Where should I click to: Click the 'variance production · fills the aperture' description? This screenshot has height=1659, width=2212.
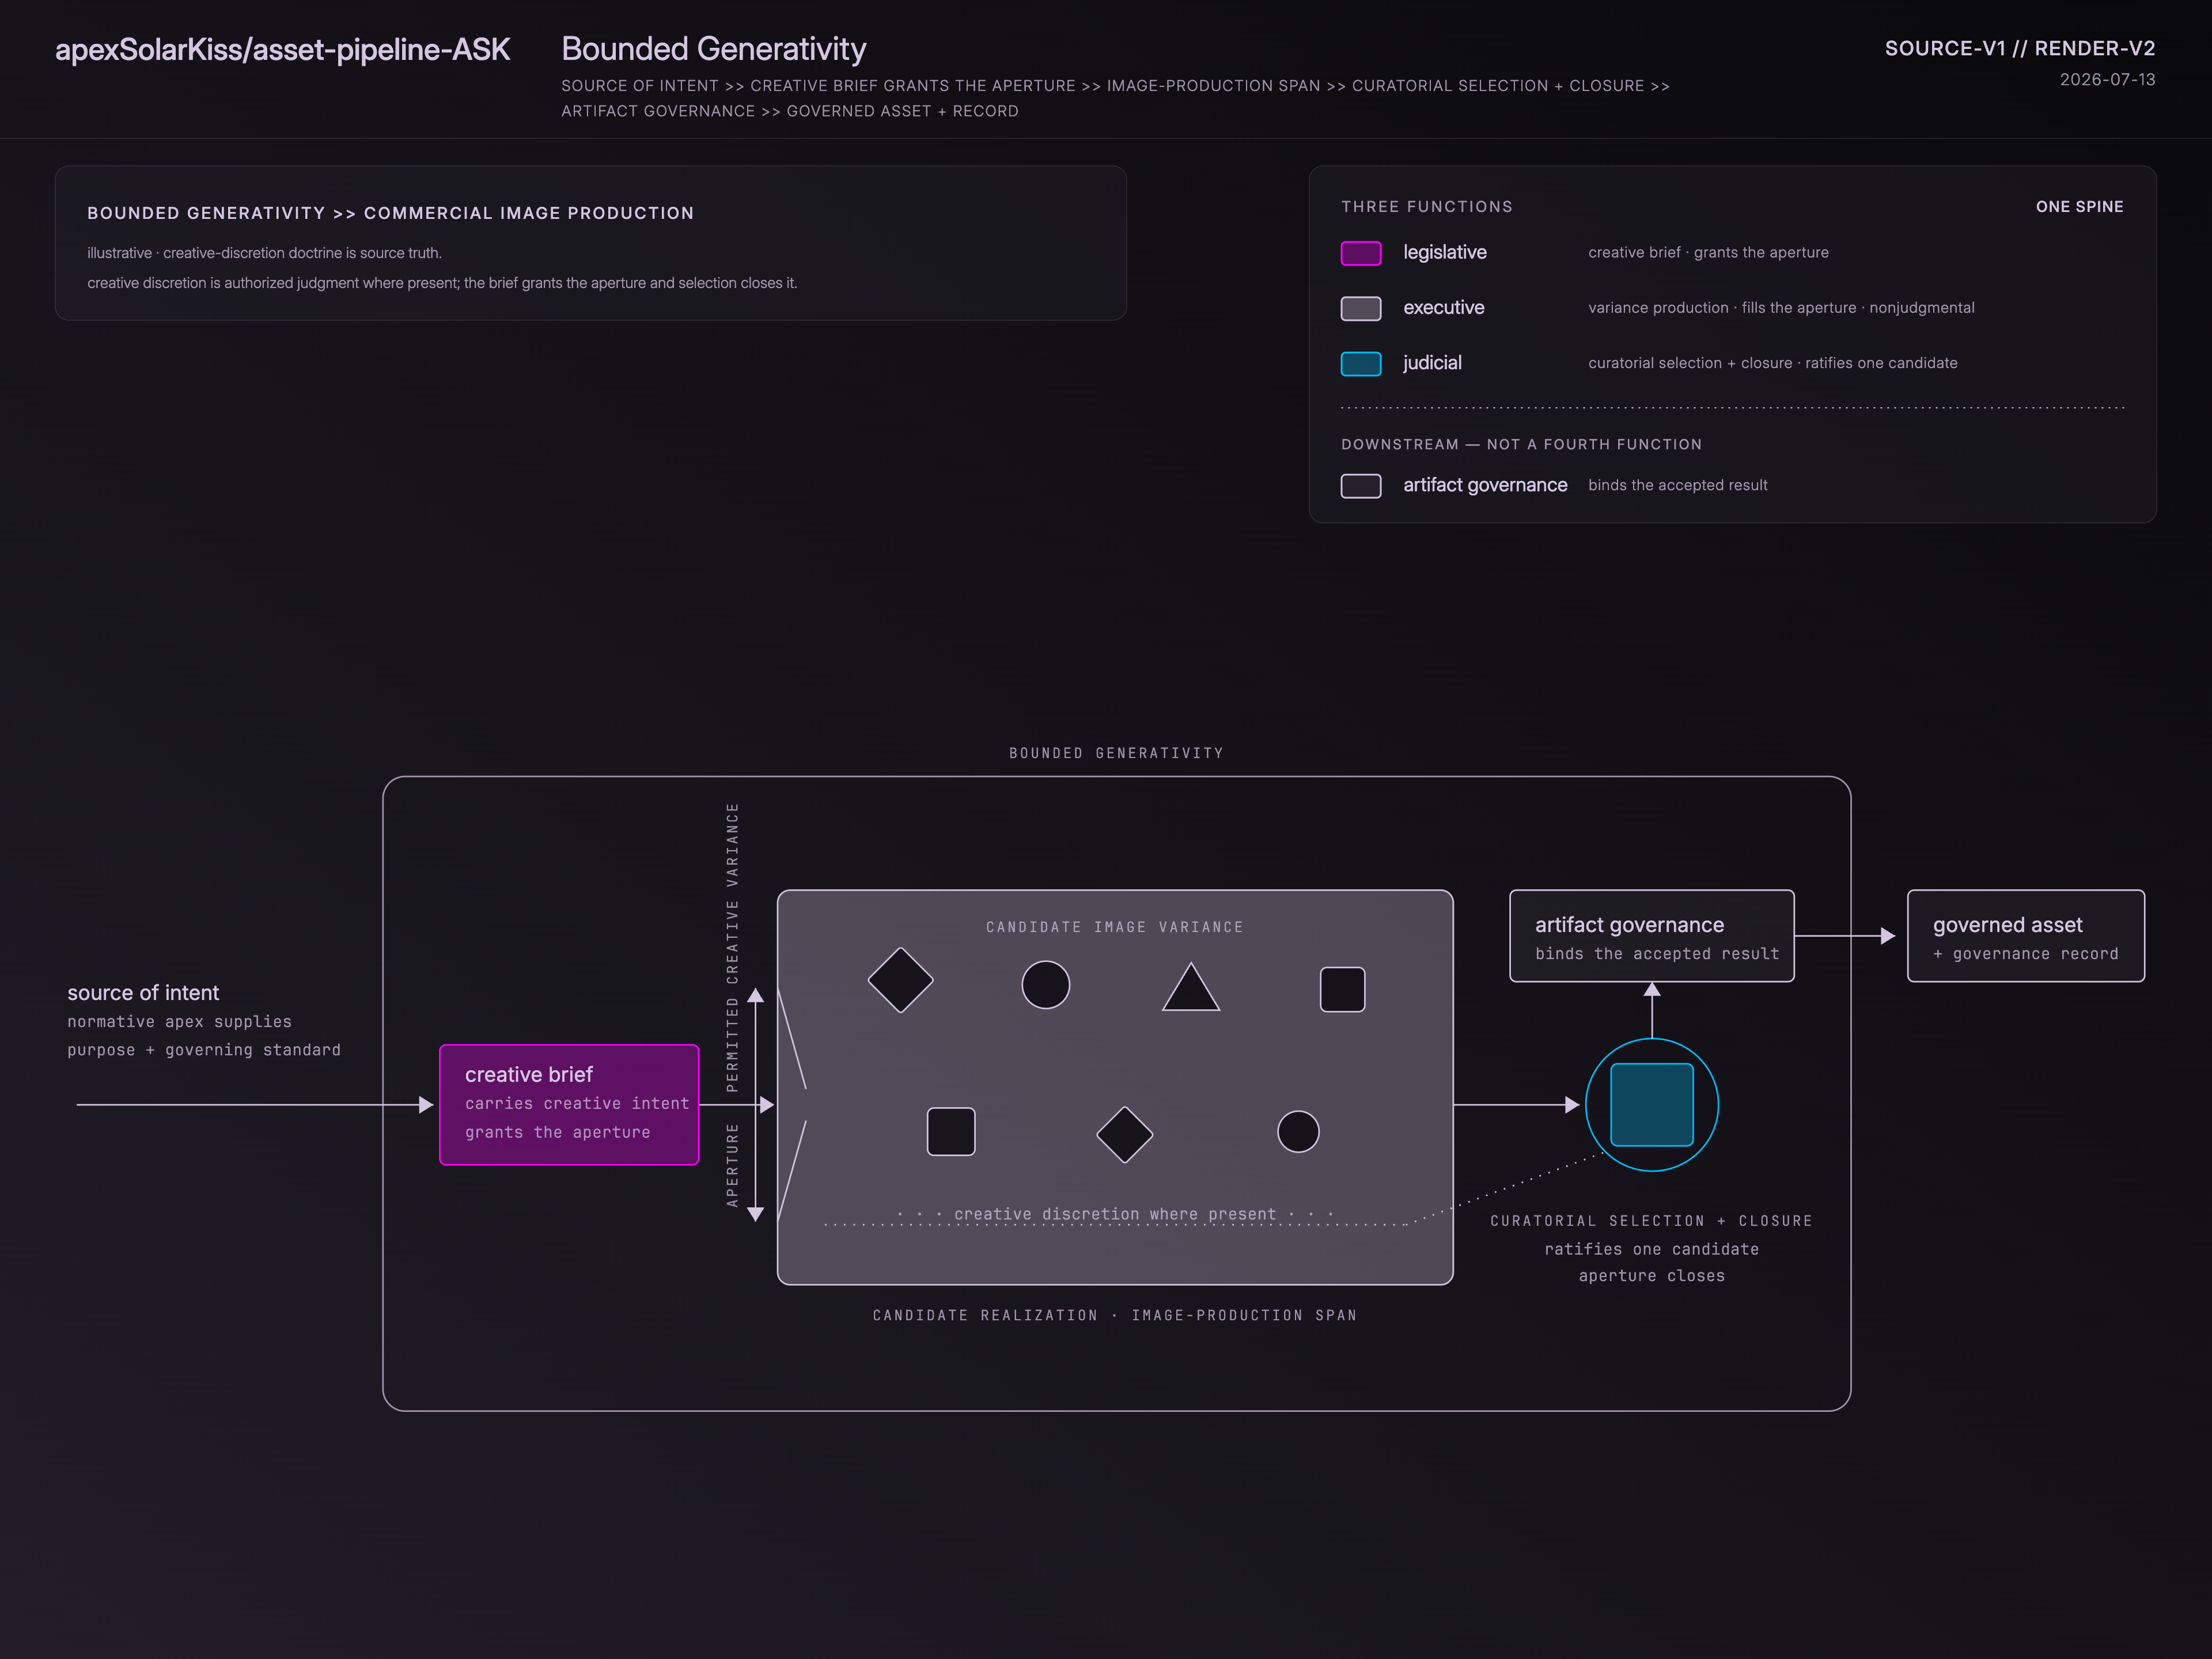click(x=1780, y=307)
